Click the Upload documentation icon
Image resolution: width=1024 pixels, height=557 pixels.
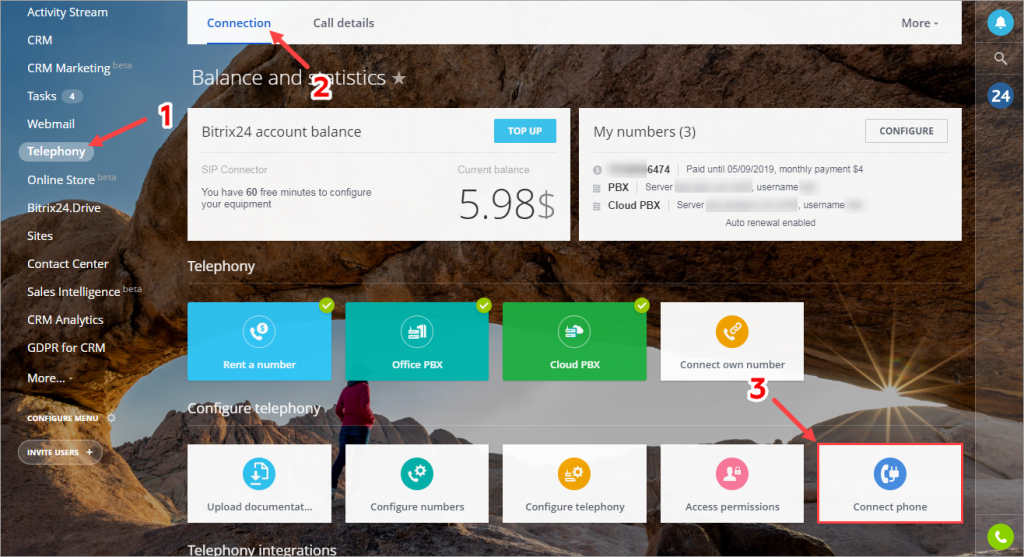click(x=259, y=473)
